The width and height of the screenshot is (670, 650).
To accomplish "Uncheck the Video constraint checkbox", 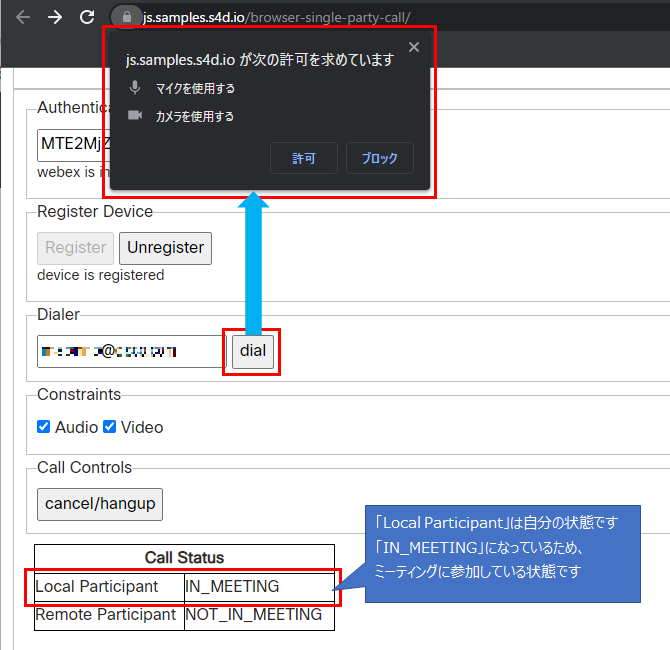I will [110, 427].
